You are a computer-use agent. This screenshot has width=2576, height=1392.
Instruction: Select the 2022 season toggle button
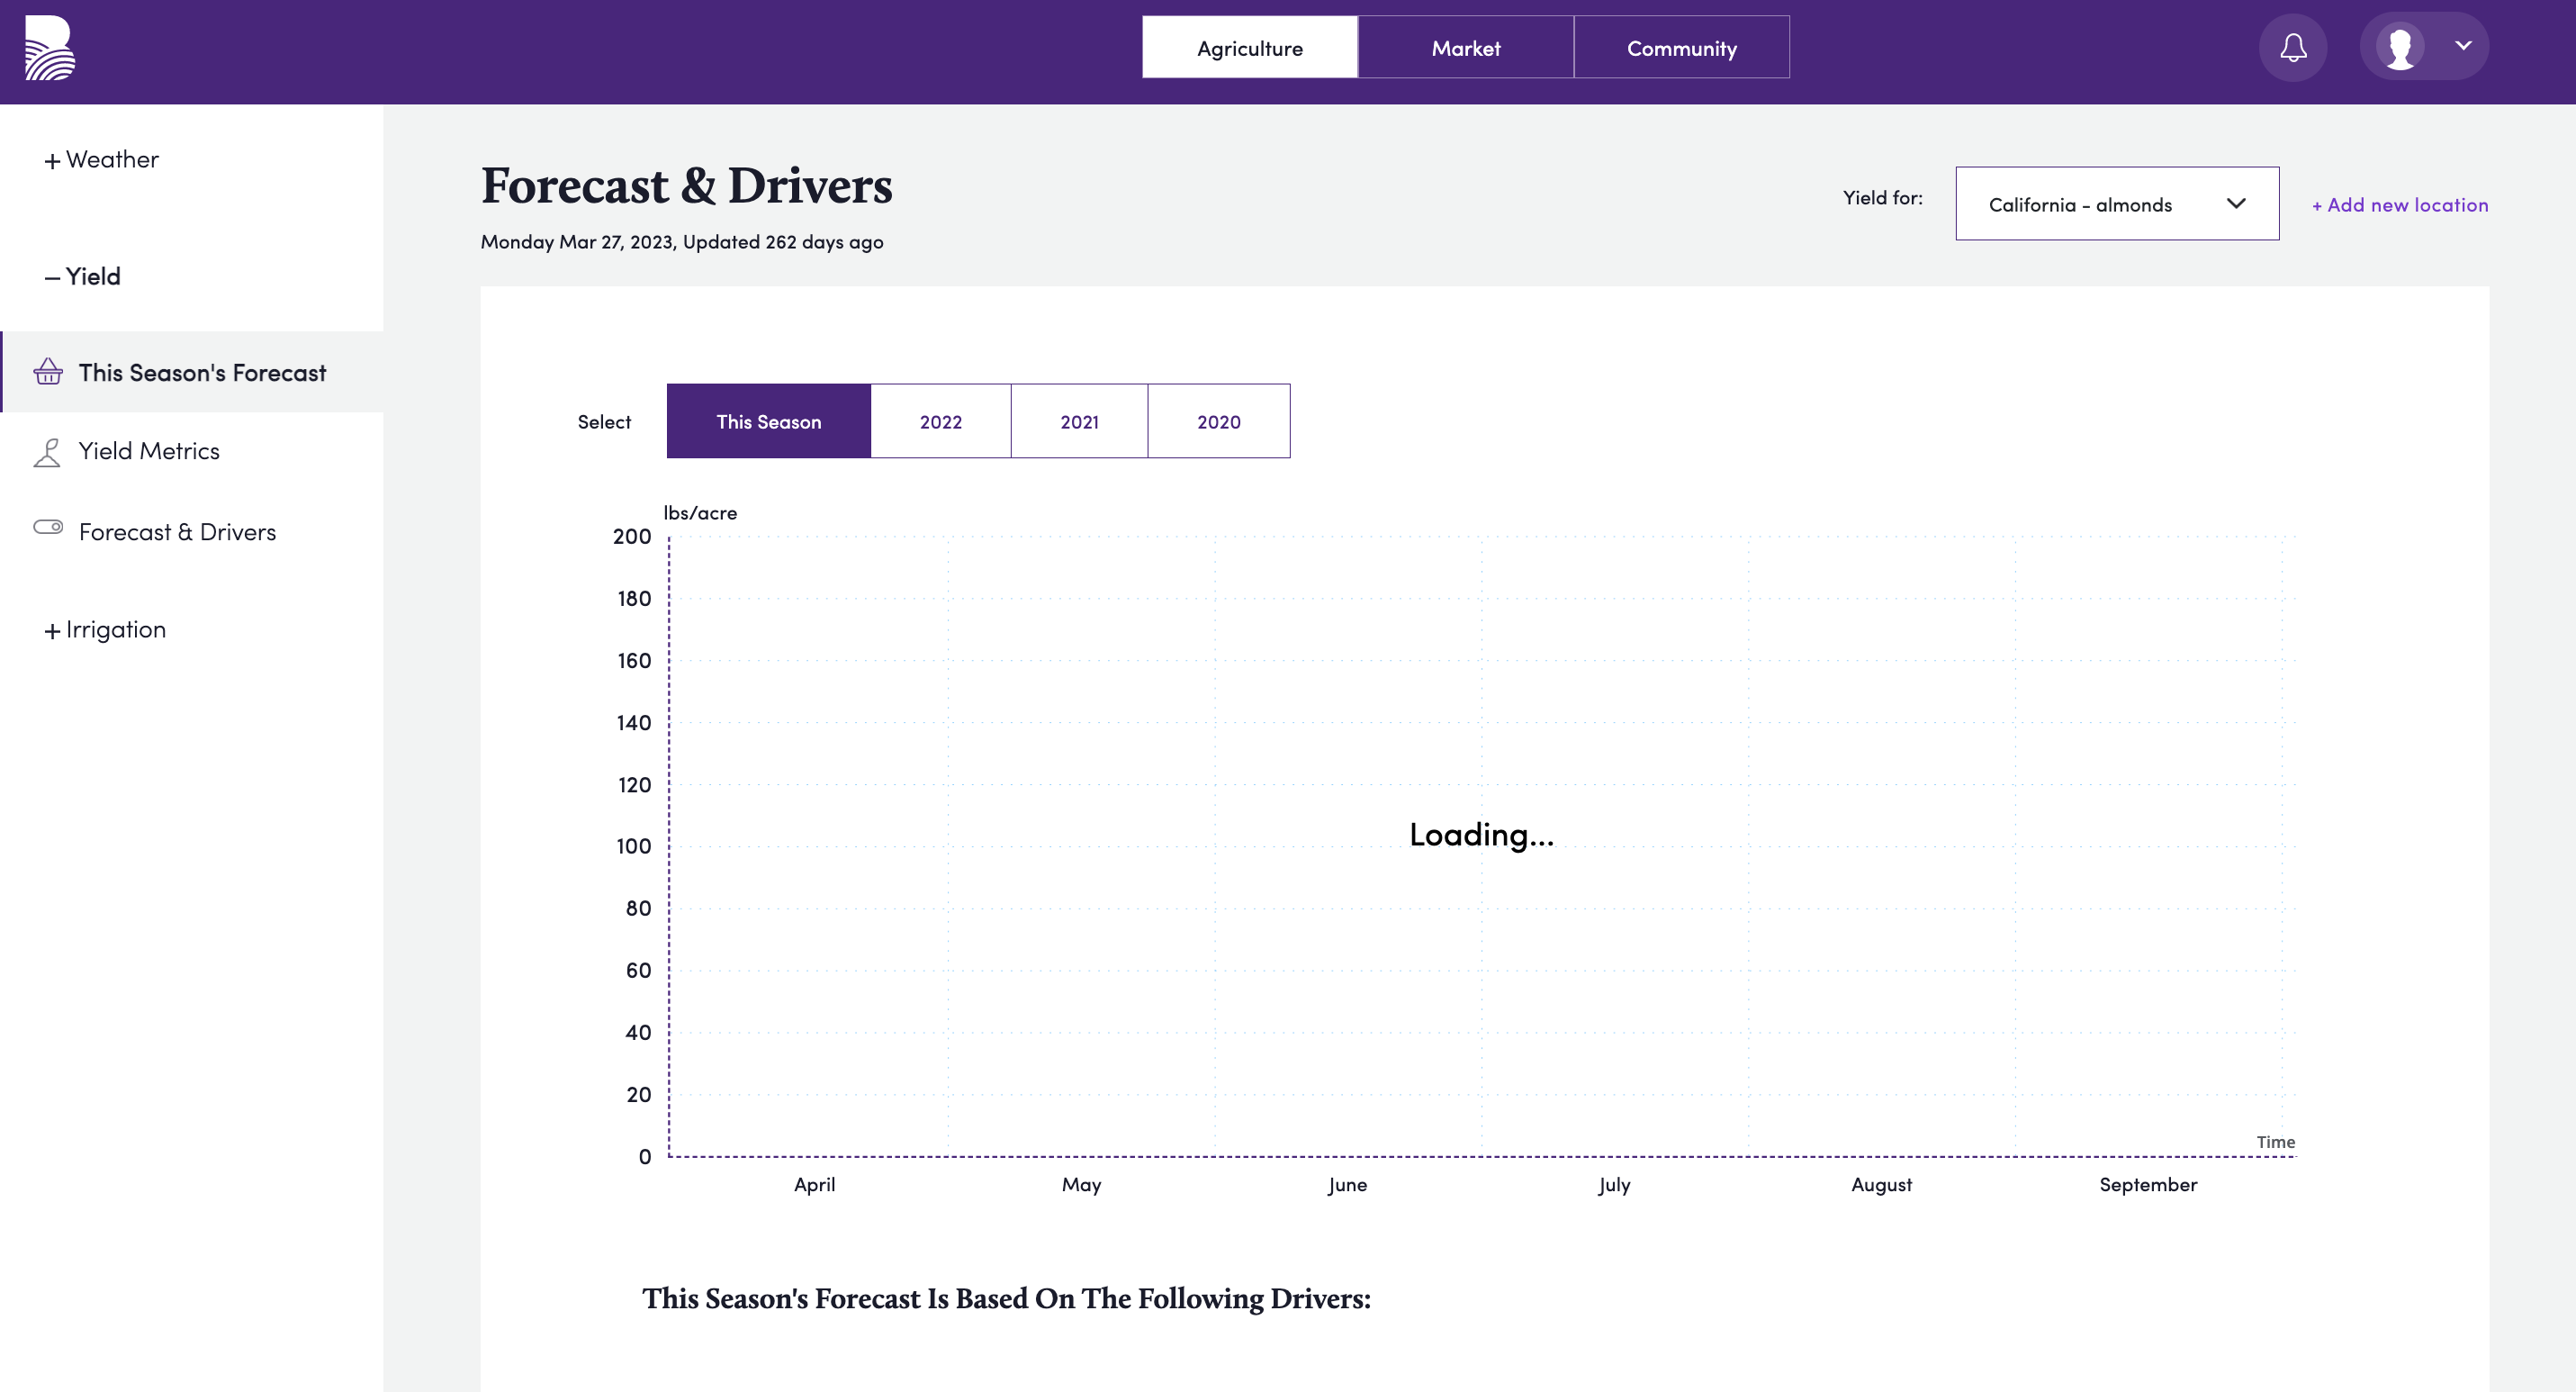(942, 420)
